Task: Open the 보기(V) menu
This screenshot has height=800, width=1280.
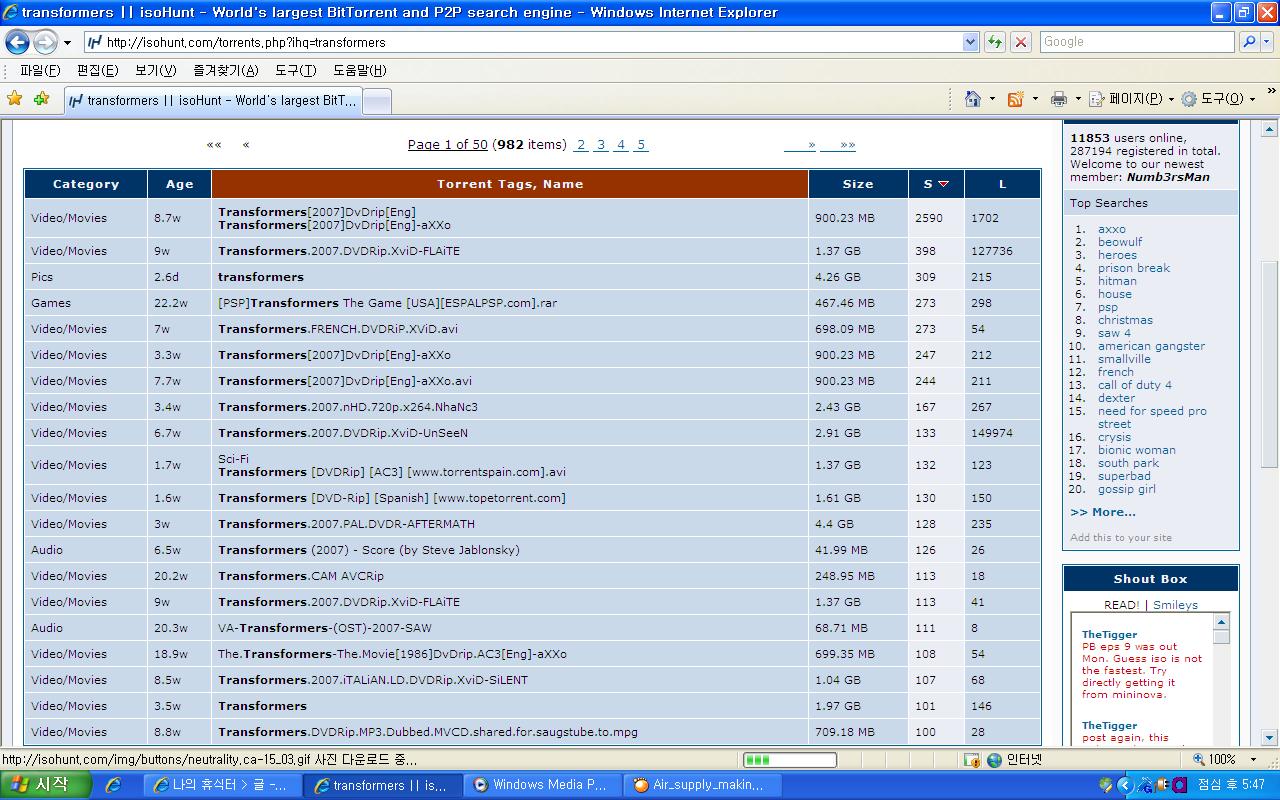Action: (155, 70)
